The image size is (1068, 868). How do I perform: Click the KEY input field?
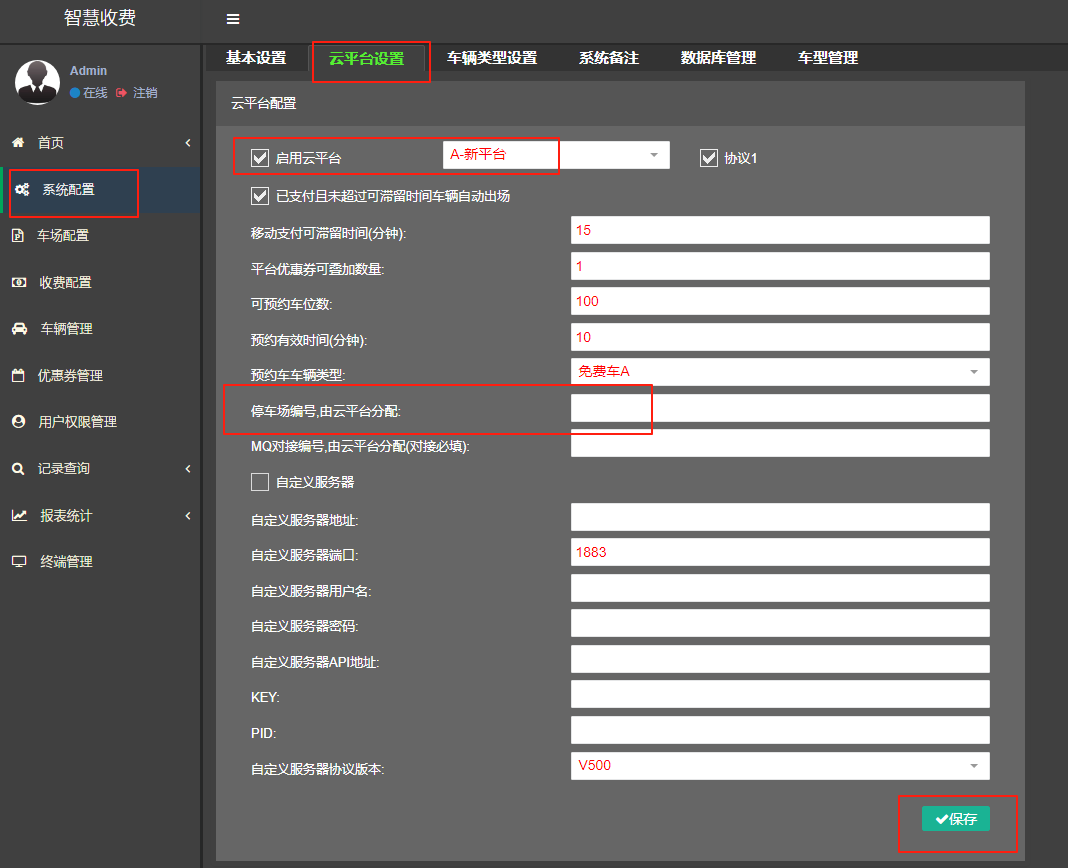point(780,694)
